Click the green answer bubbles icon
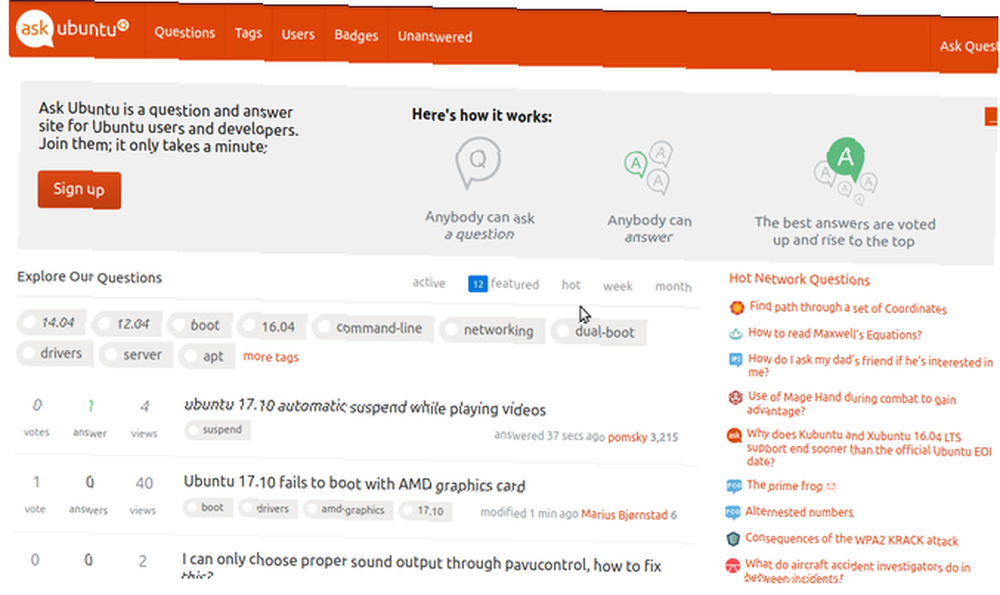The image size is (1000, 595). tap(649, 168)
